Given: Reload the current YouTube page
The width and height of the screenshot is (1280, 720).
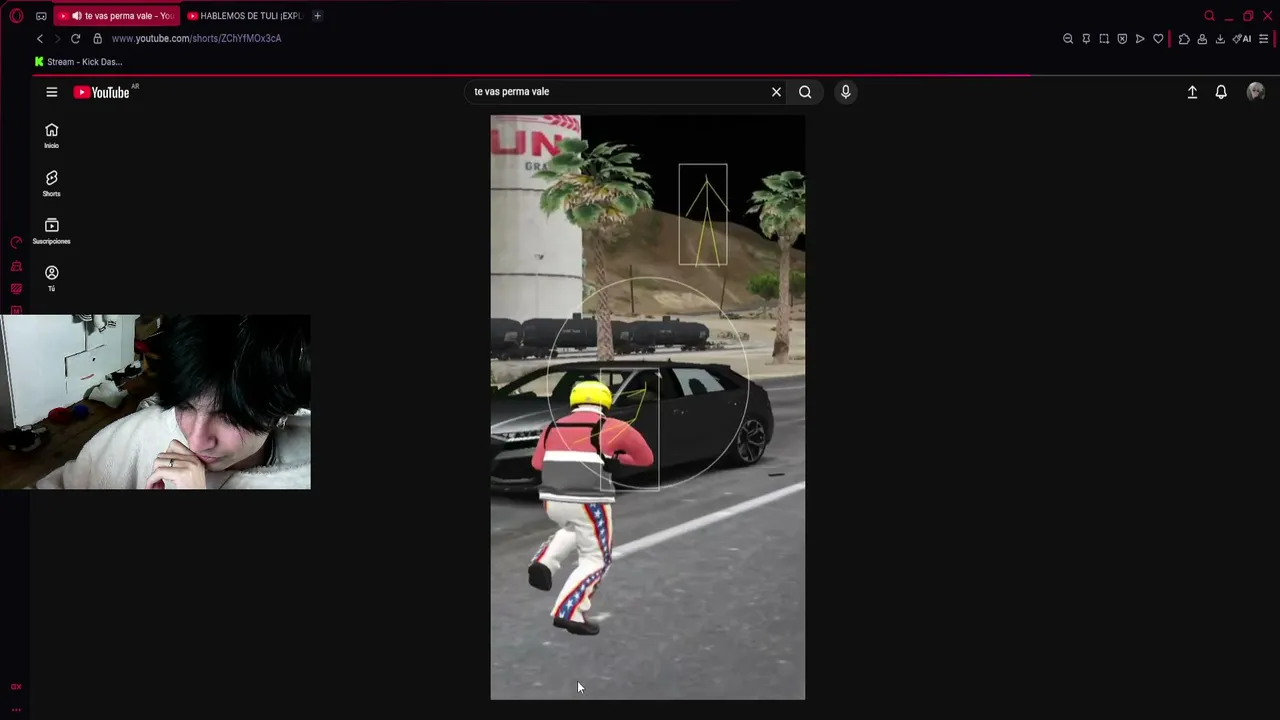Looking at the screenshot, I should click(x=75, y=39).
